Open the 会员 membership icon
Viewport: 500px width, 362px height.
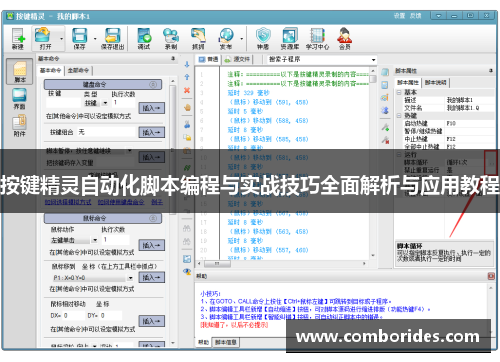pos(345,38)
